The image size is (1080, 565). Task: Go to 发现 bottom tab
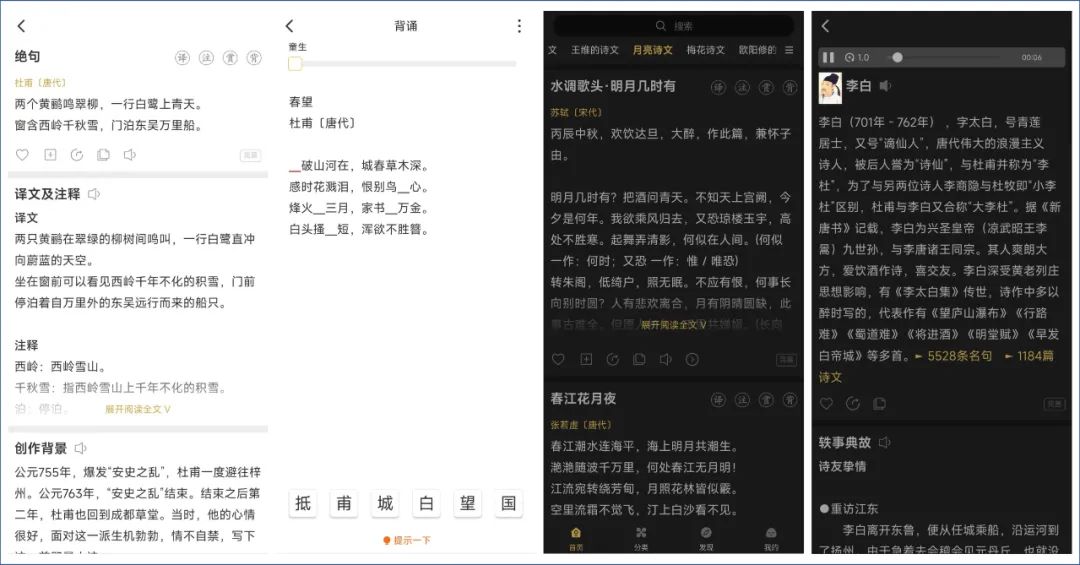706,538
